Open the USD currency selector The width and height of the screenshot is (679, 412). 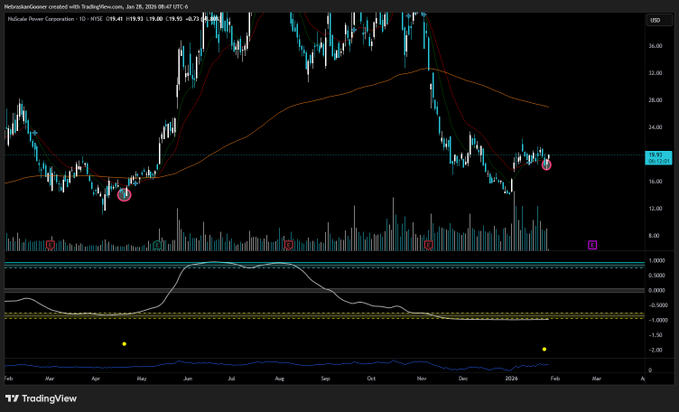[x=656, y=20]
